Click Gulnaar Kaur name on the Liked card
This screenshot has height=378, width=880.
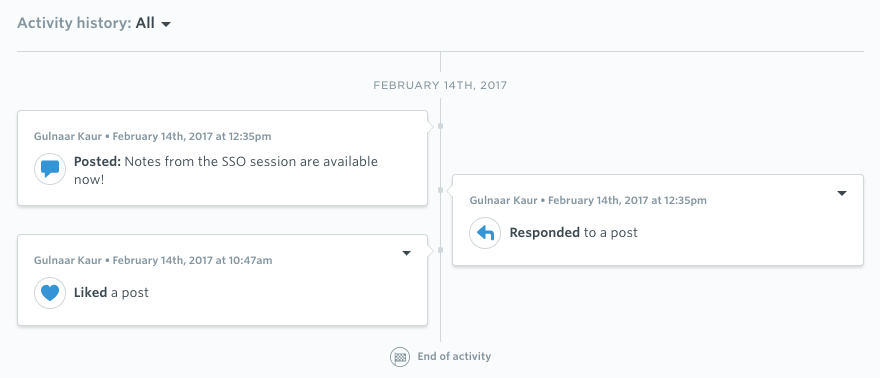pos(68,260)
